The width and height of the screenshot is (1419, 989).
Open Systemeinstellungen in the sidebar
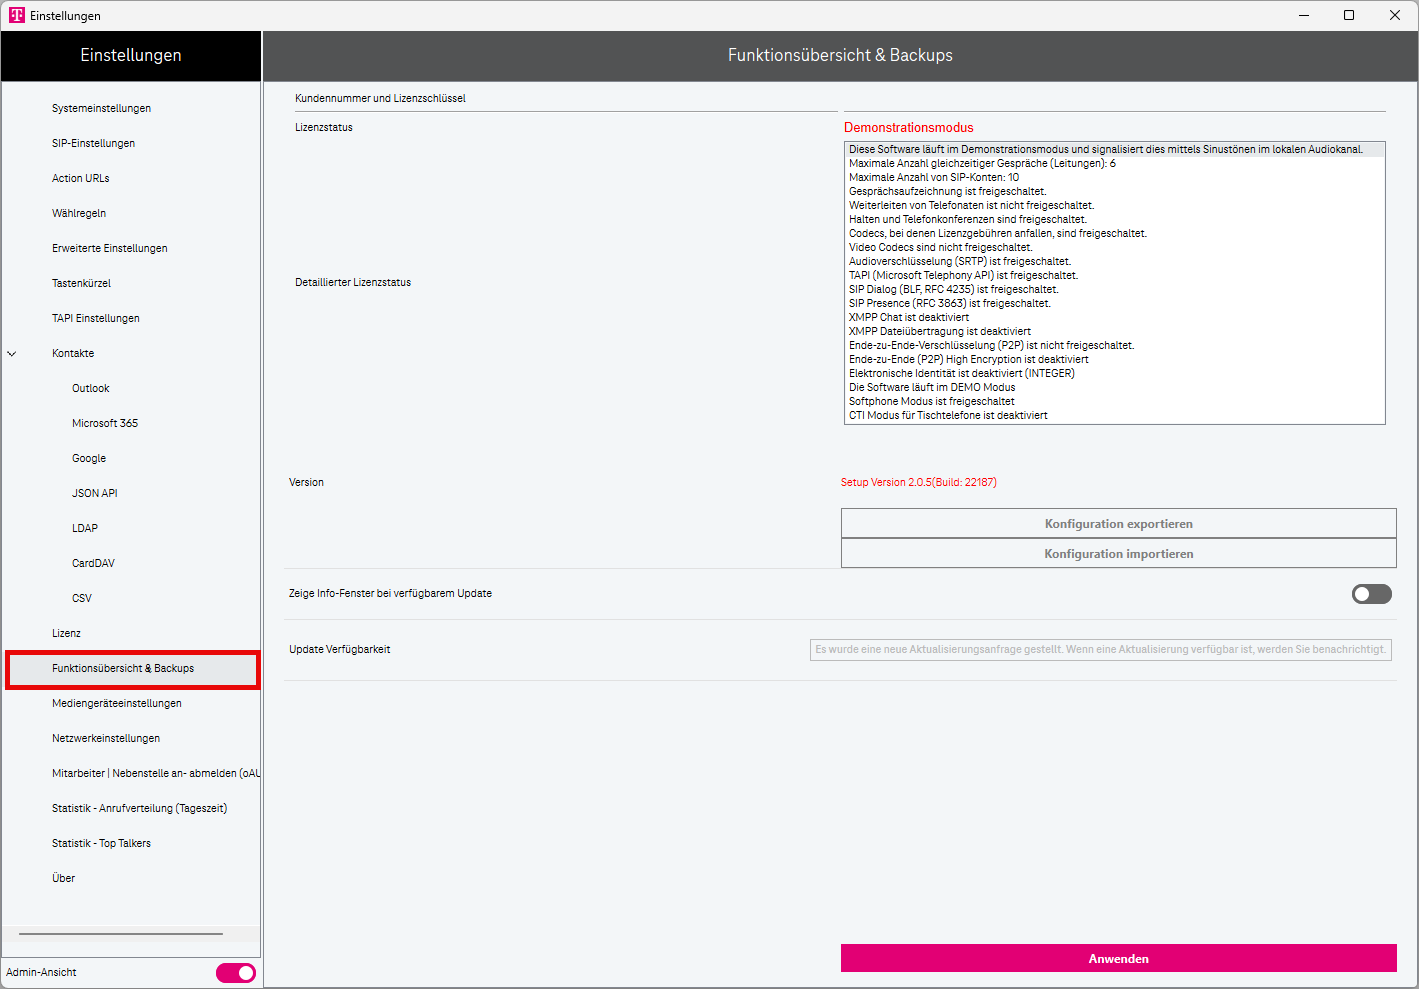point(101,108)
